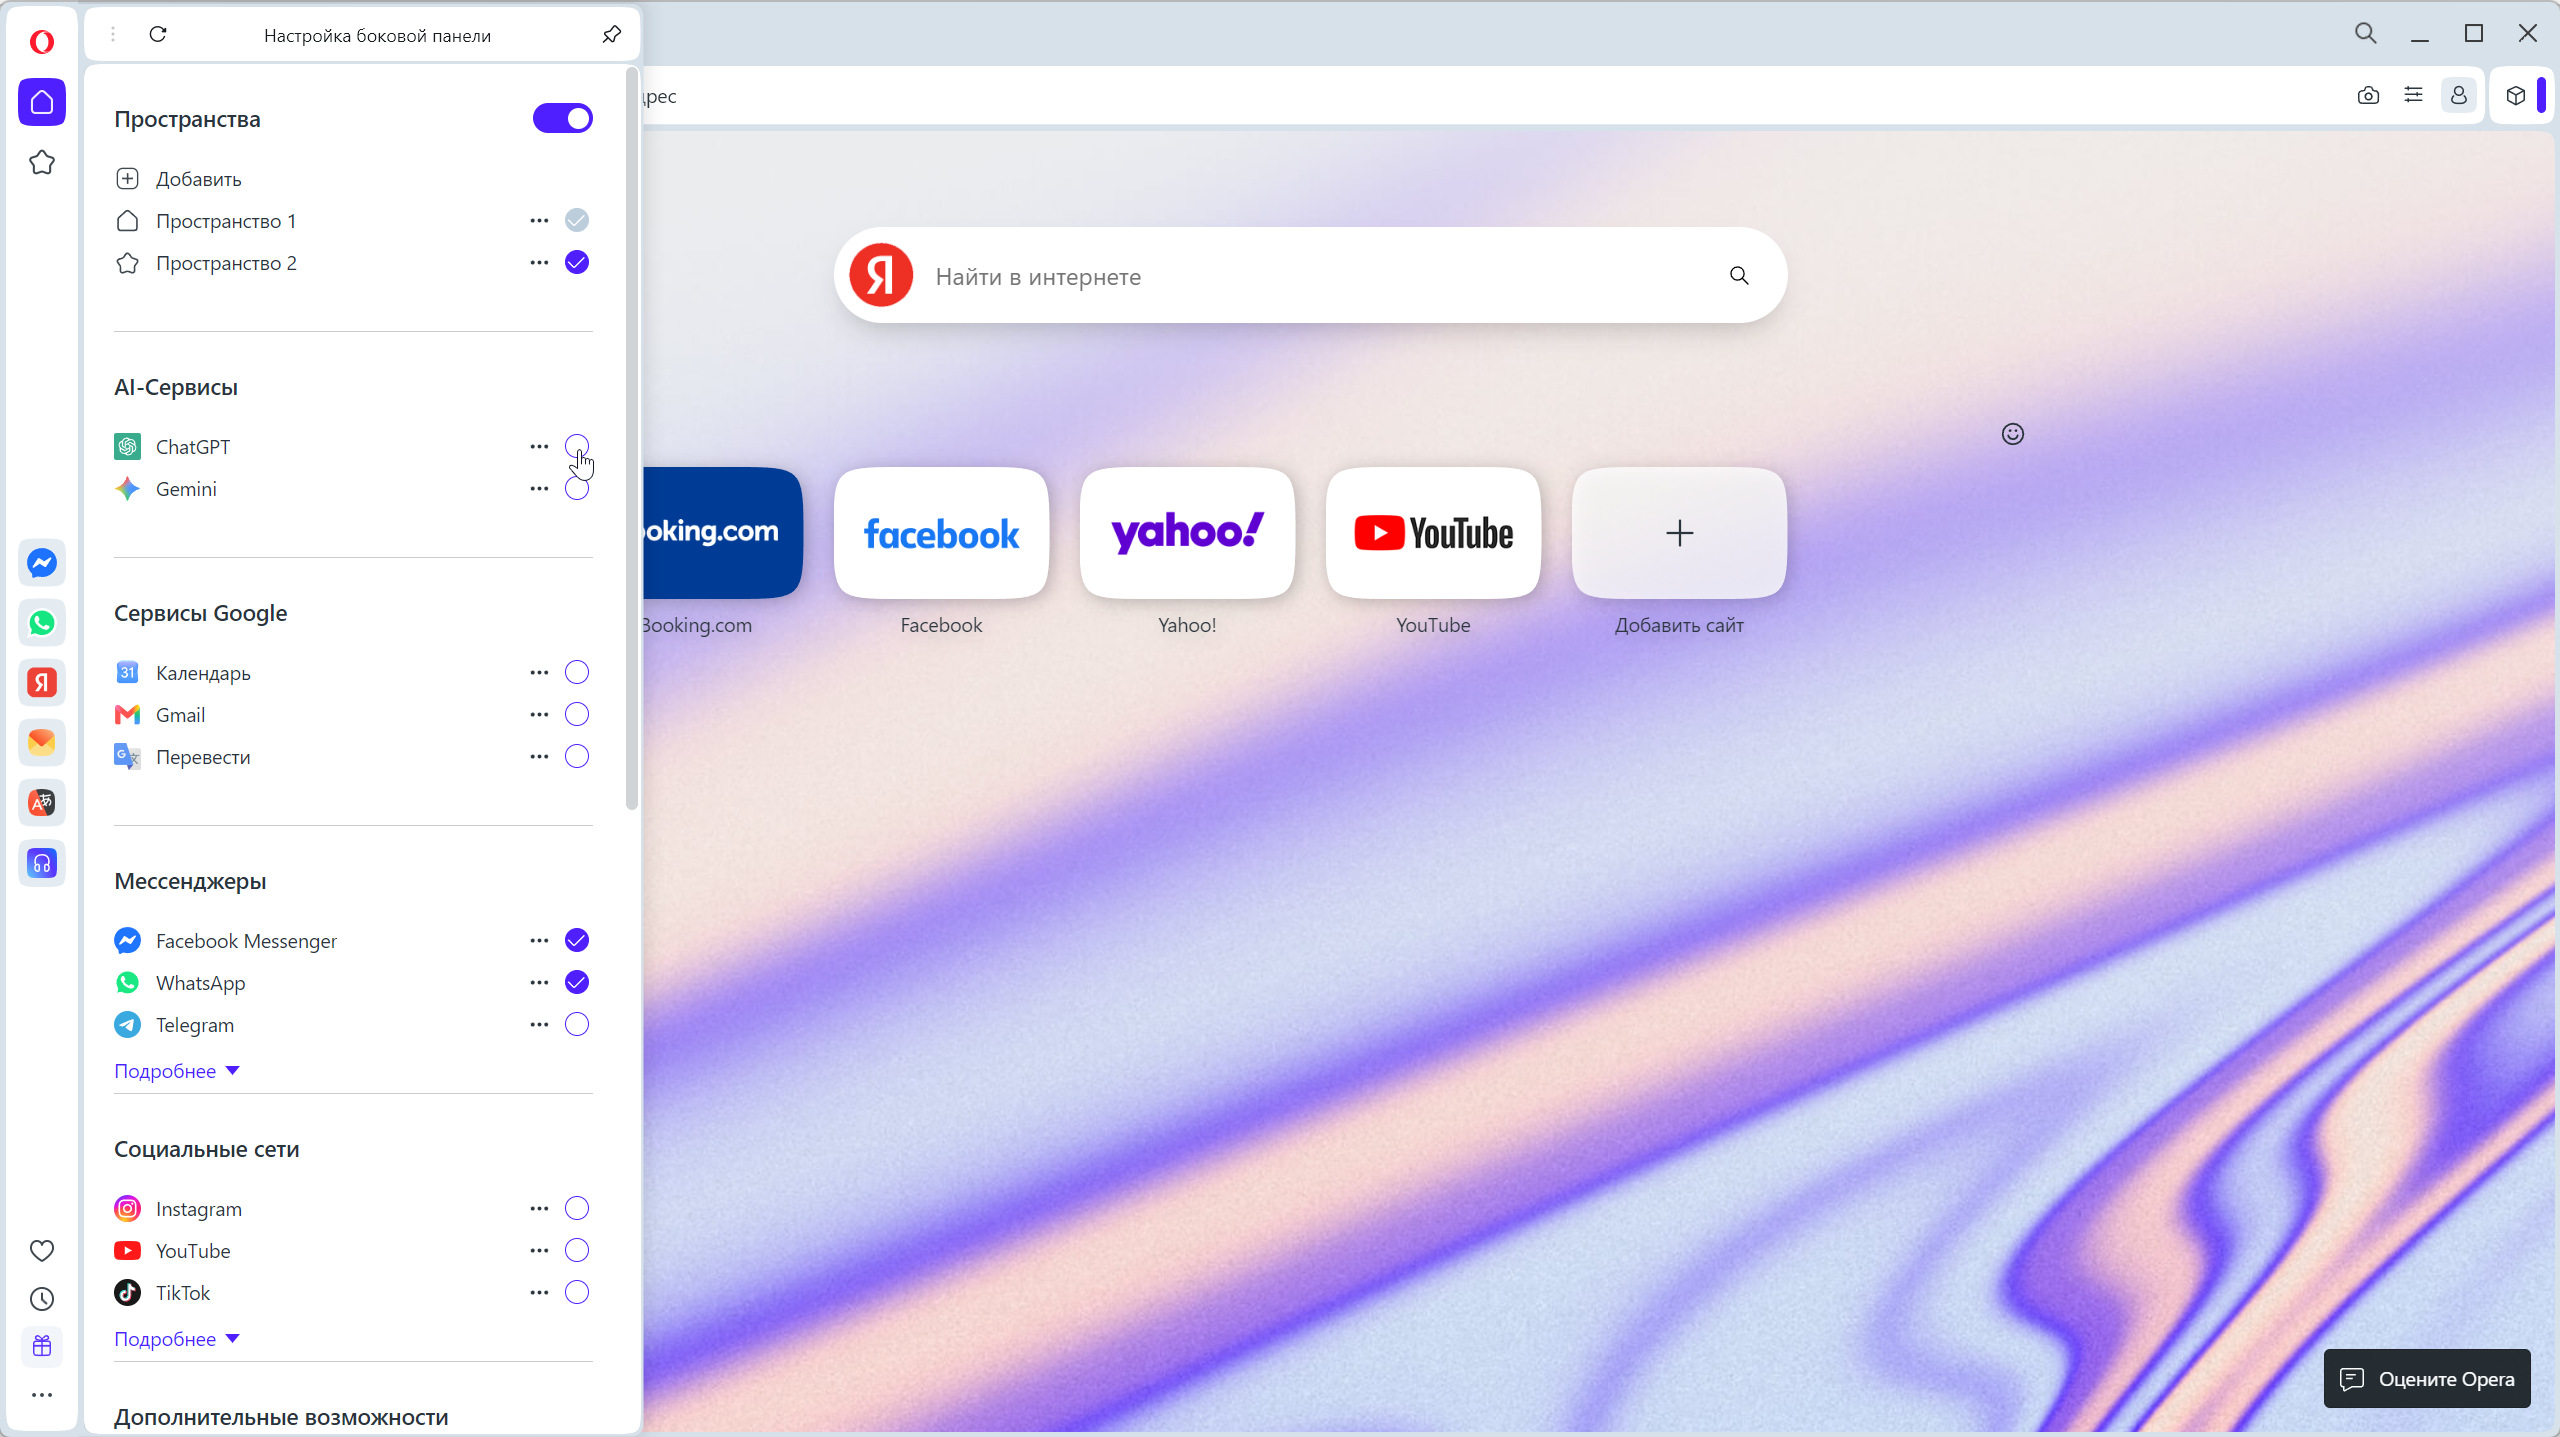Viewport: 2560px width, 1437px height.
Task: Enable ChatGPT in the sidebar
Action: click(x=577, y=446)
